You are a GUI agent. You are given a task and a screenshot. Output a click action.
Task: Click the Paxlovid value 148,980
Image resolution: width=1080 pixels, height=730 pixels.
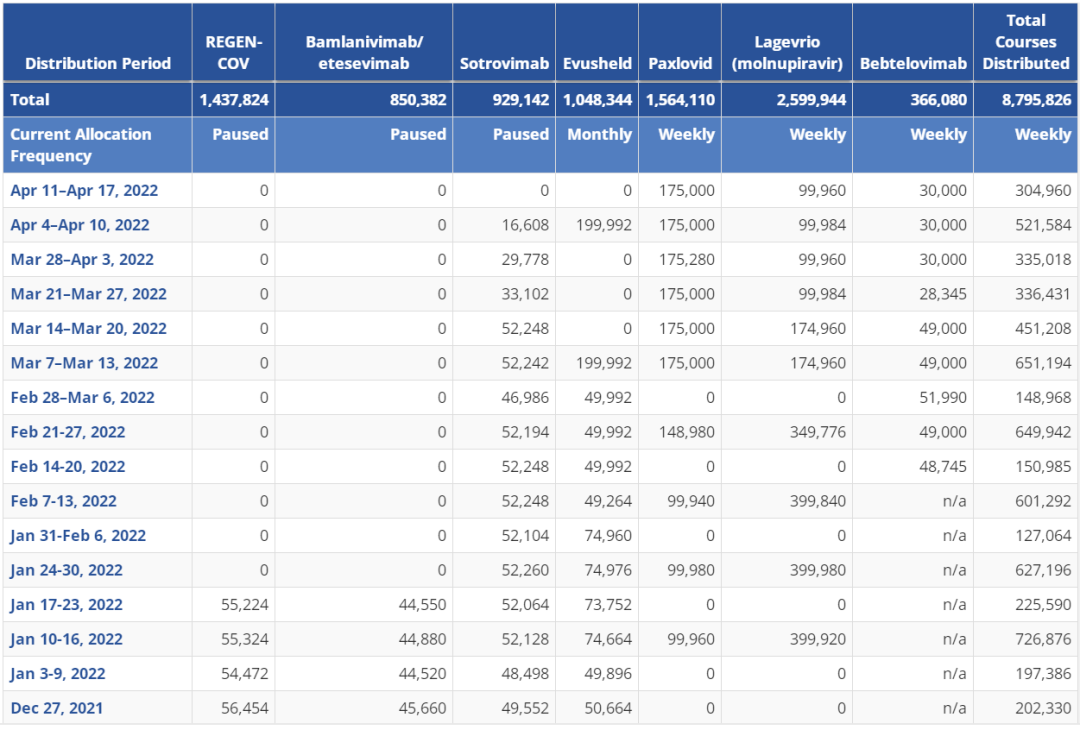coord(687,432)
